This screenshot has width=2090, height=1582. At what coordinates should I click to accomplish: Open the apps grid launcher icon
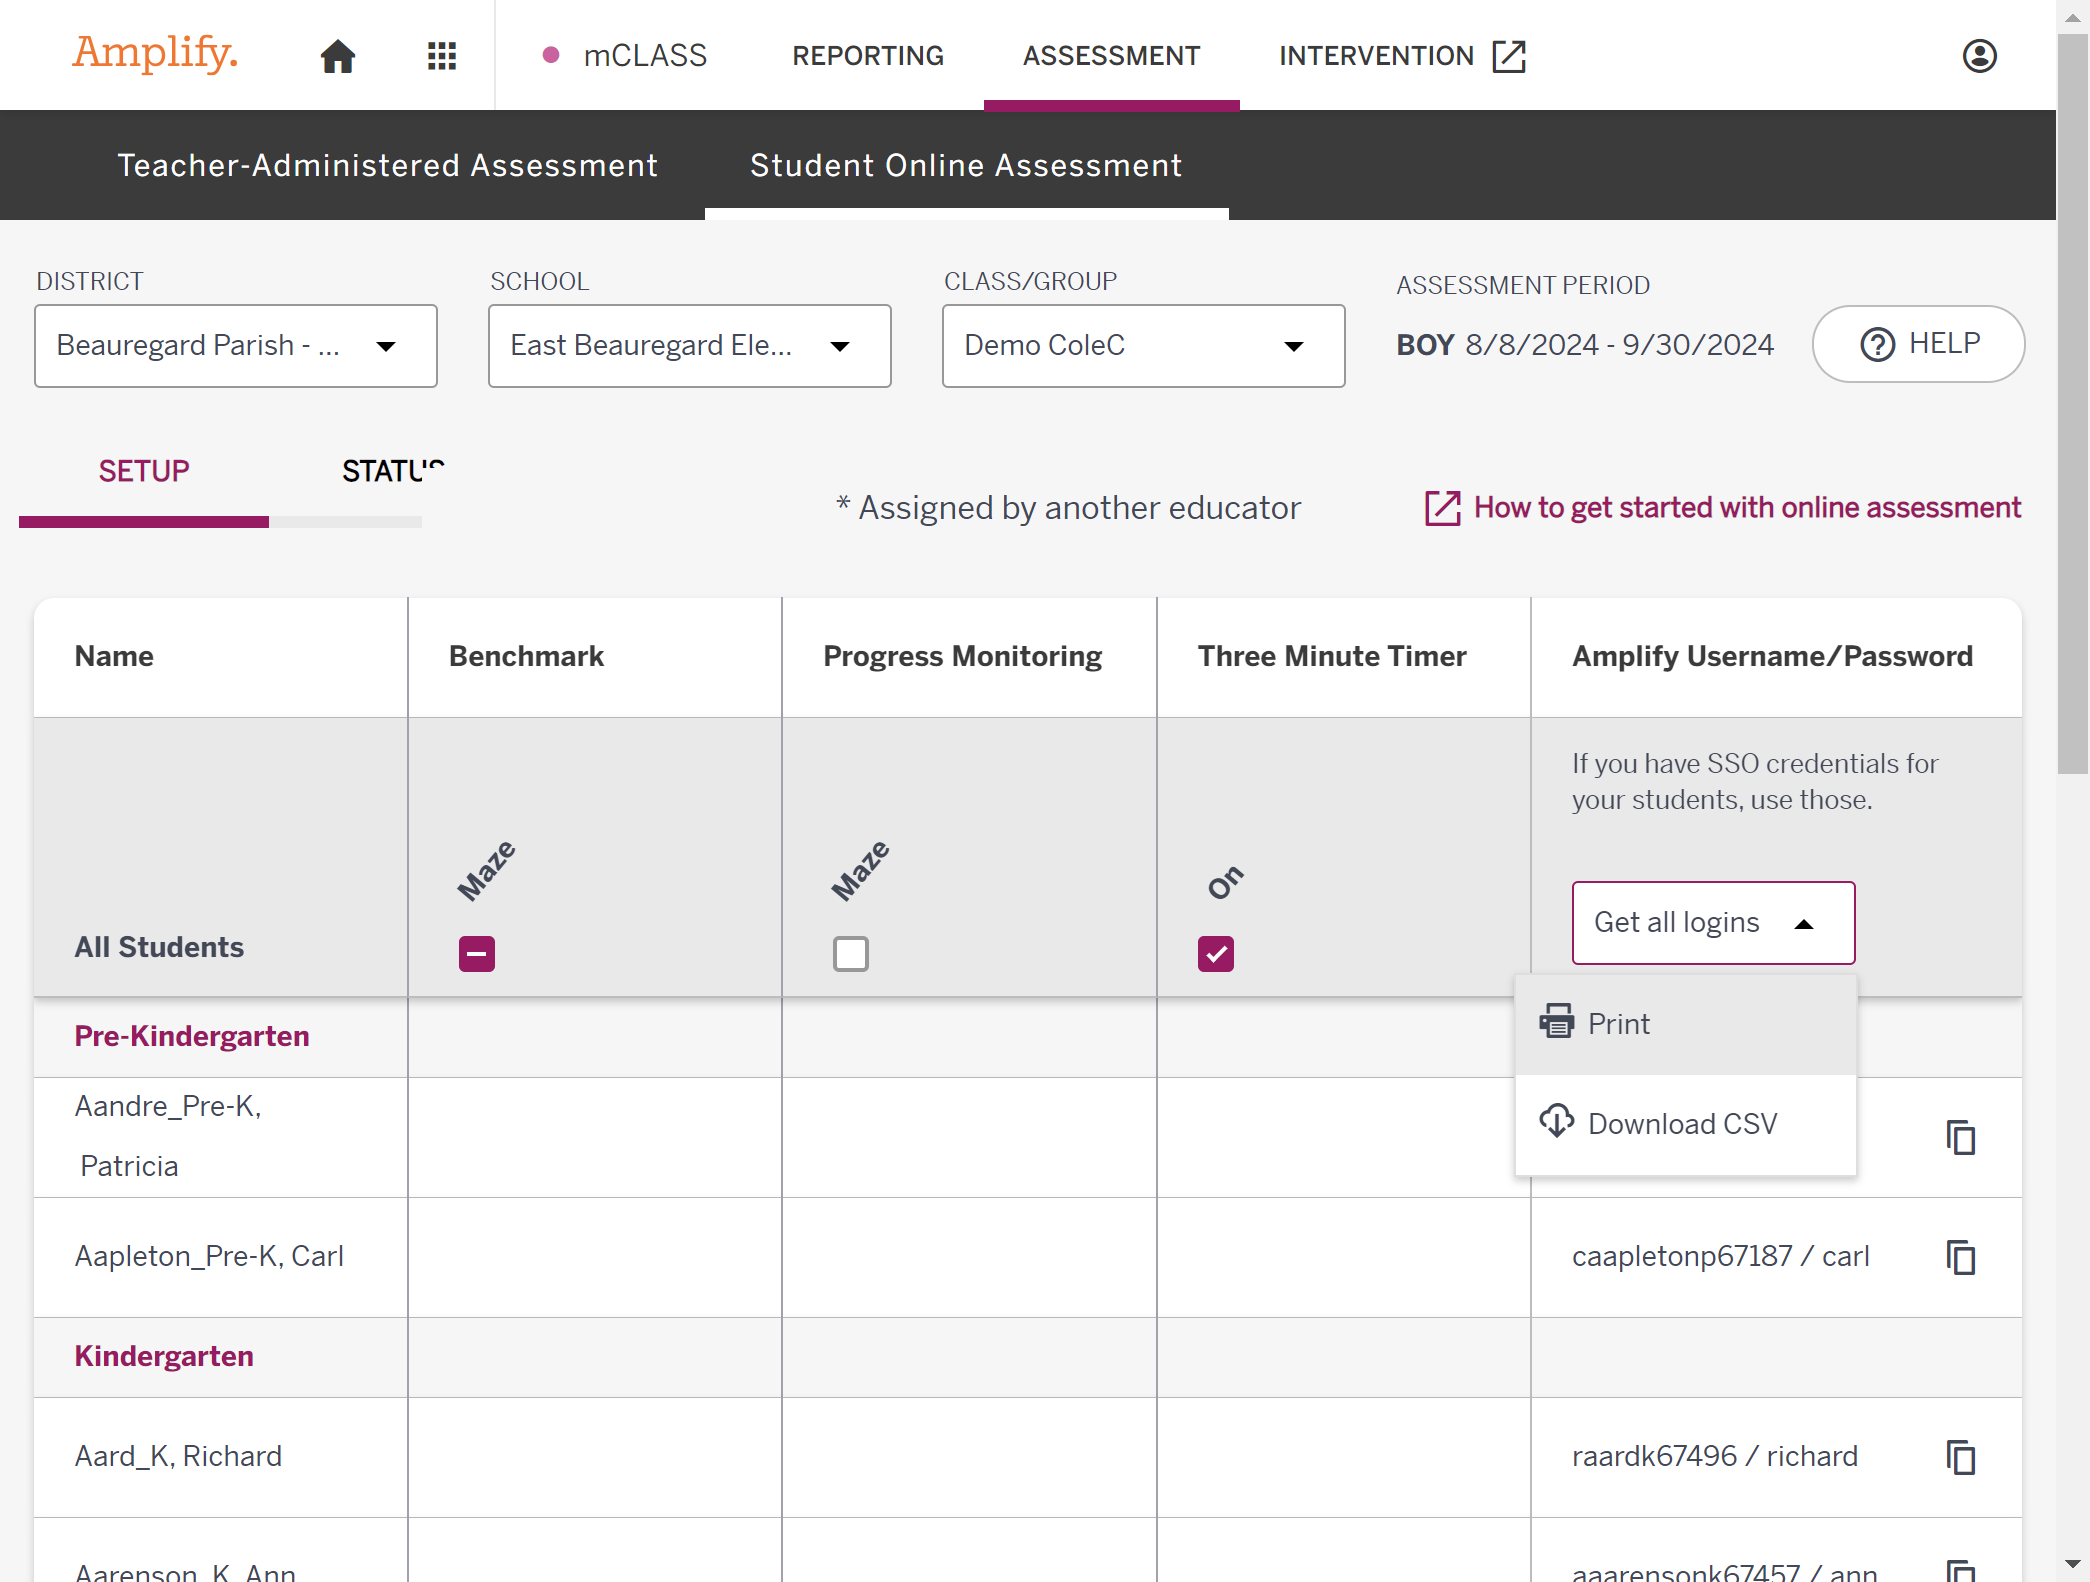click(441, 56)
